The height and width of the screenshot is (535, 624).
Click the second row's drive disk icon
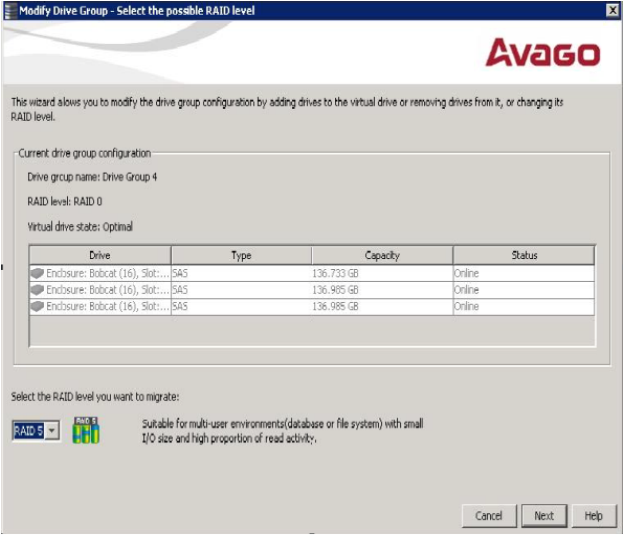click(38, 289)
